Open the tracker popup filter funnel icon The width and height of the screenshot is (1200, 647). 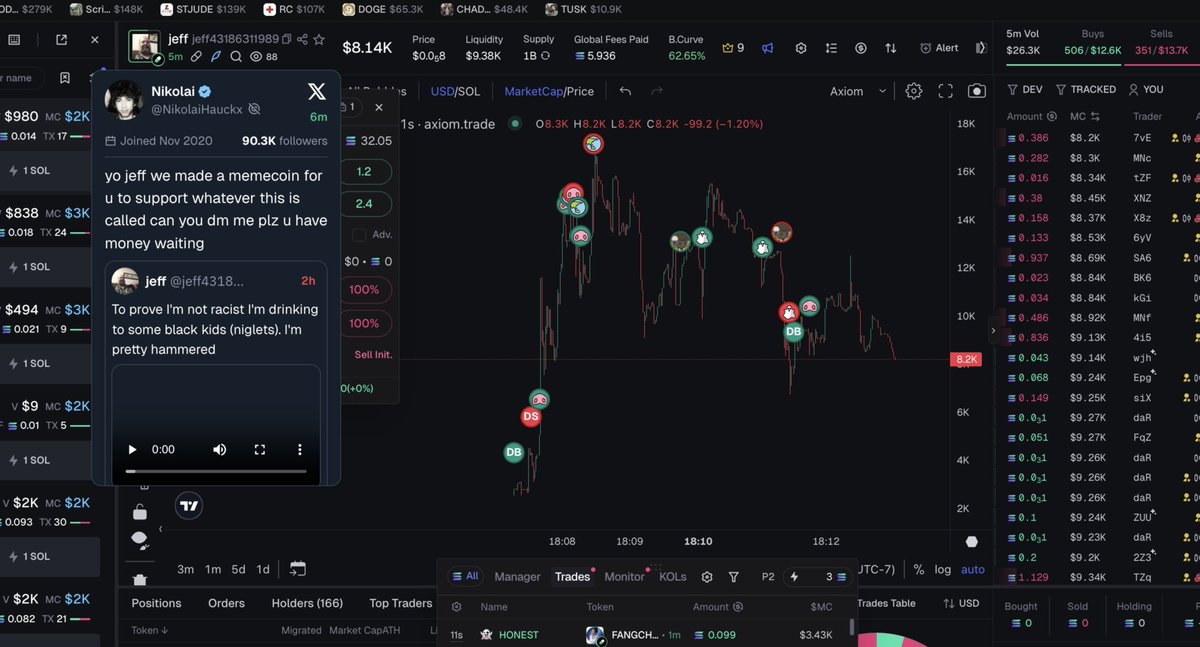733,577
